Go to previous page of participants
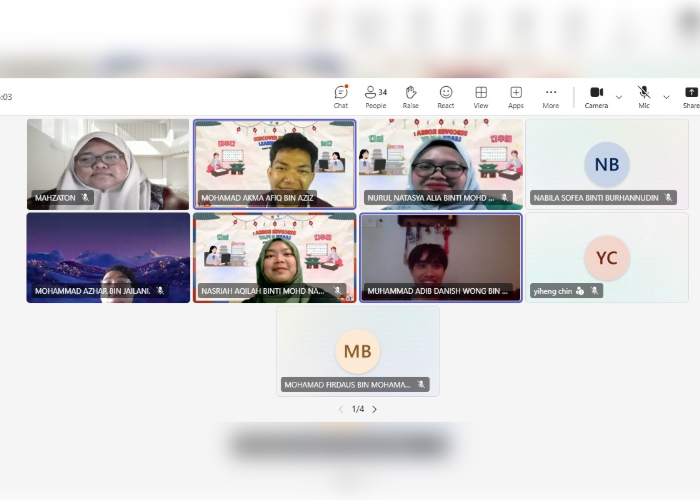The height and width of the screenshot is (500, 700). 340,409
